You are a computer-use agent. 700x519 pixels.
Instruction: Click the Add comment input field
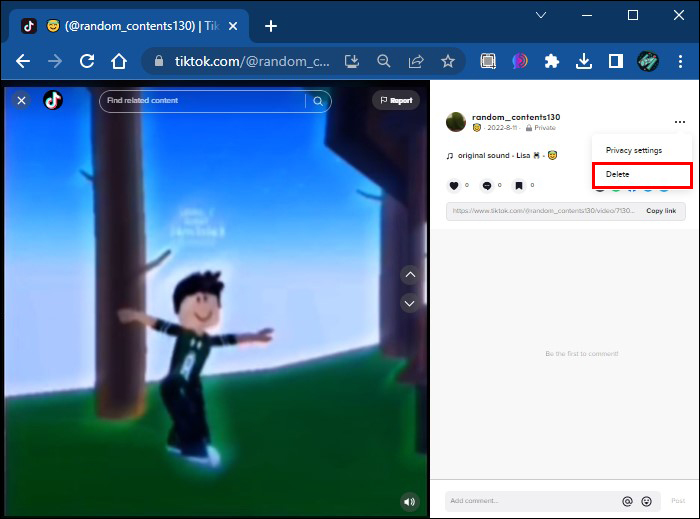point(531,501)
